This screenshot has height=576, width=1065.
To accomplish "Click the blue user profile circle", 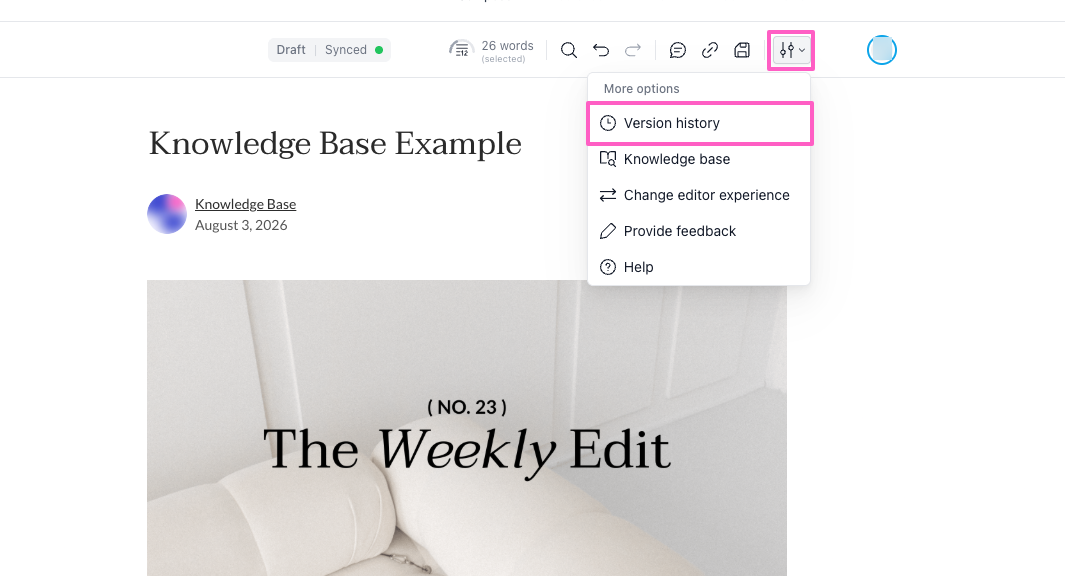I will 882,50.
